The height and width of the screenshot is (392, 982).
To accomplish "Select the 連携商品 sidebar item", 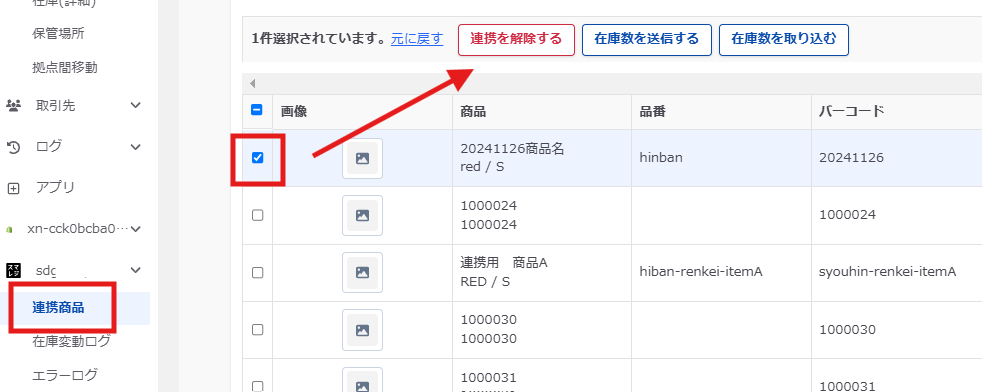I will pyautogui.click(x=58, y=307).
